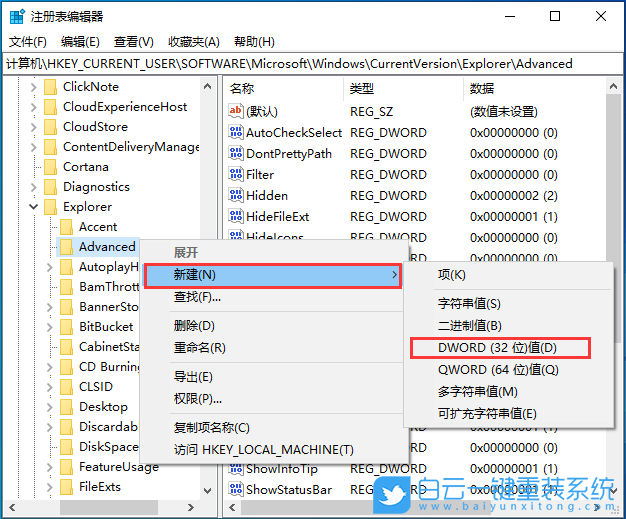This screenshot has width=626, height=519.
Task: Click the 名称 column header
Action: (x=283, y=89)
